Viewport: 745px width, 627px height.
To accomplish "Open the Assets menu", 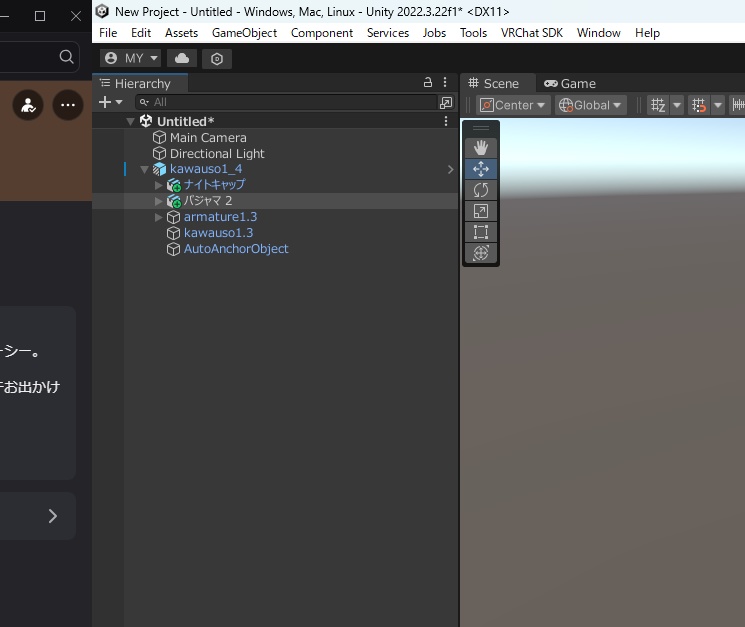I will pyautogui.click(x=181, y=33).
